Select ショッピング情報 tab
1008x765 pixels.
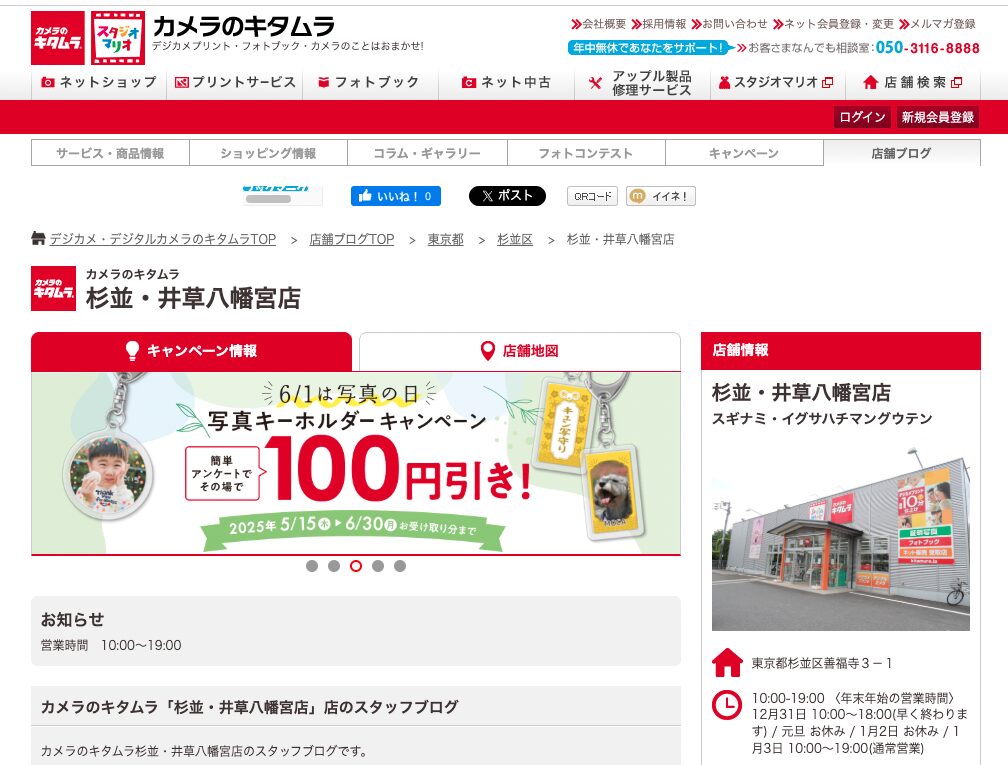[268, 153]
